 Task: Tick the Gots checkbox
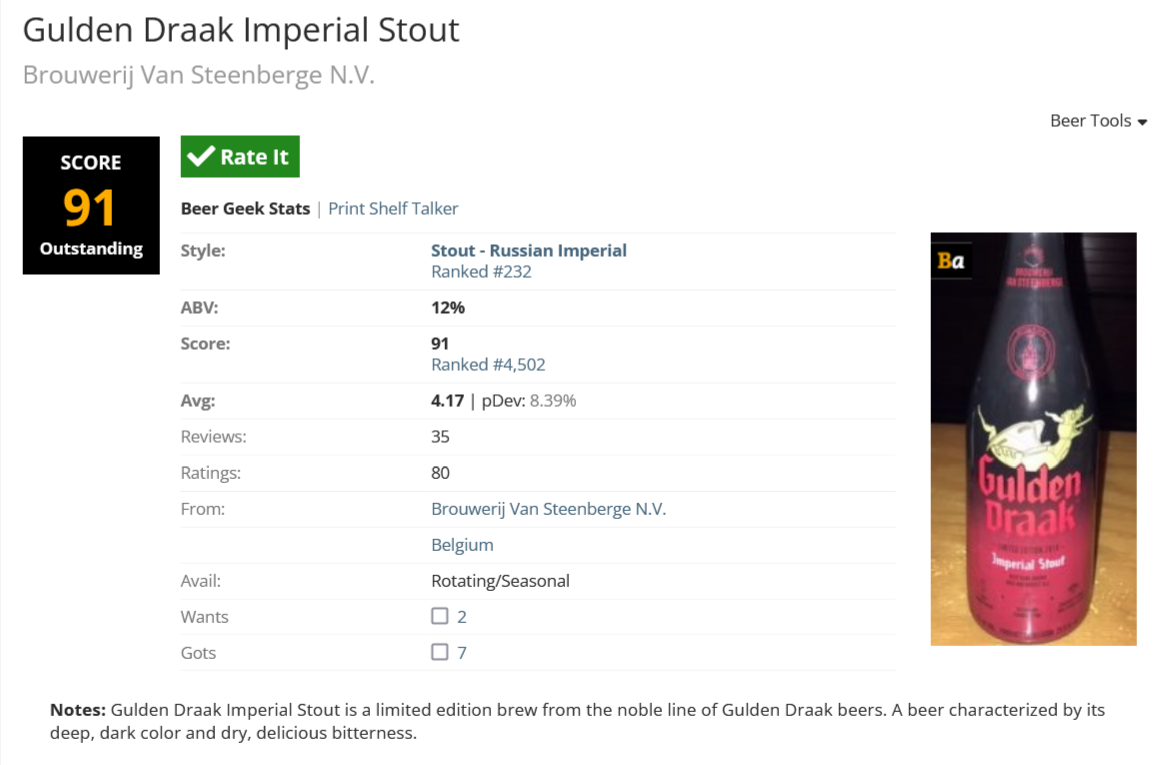[440, 652]
